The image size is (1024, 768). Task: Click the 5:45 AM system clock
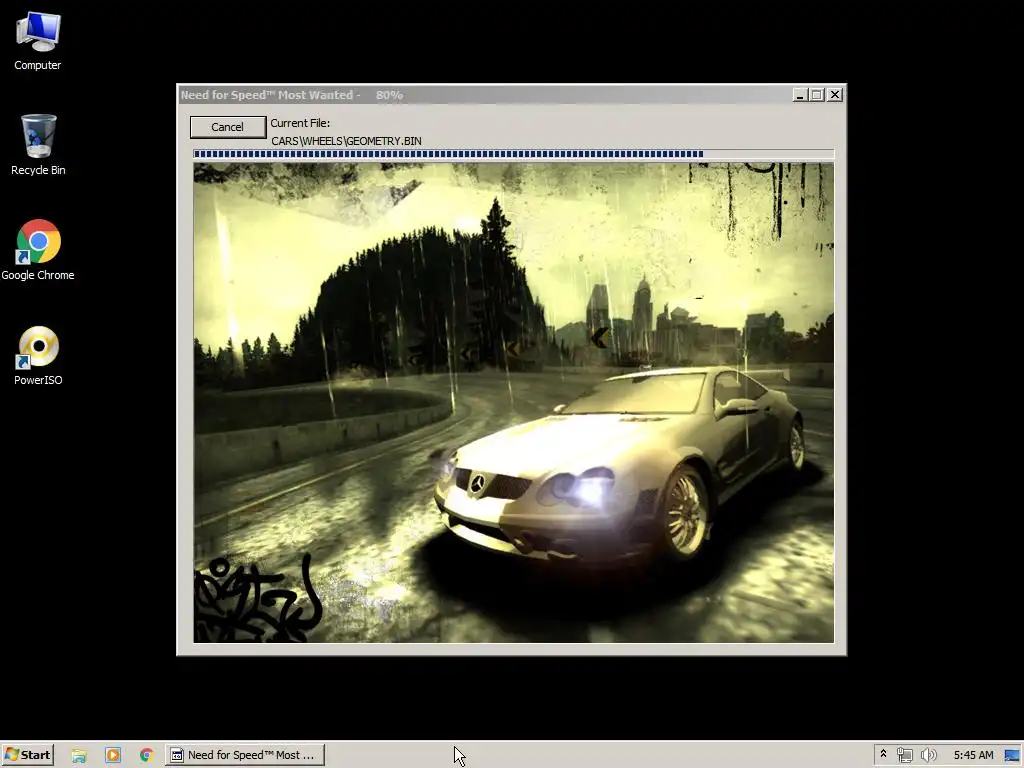973,755
